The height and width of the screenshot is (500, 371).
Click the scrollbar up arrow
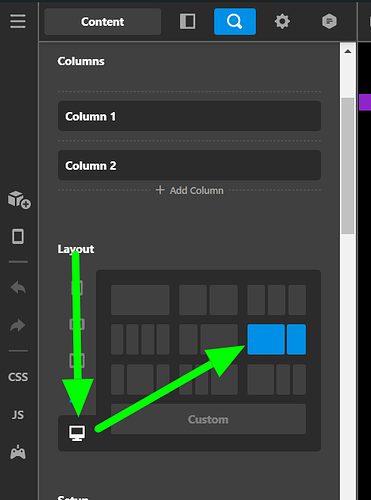[348, 51]
